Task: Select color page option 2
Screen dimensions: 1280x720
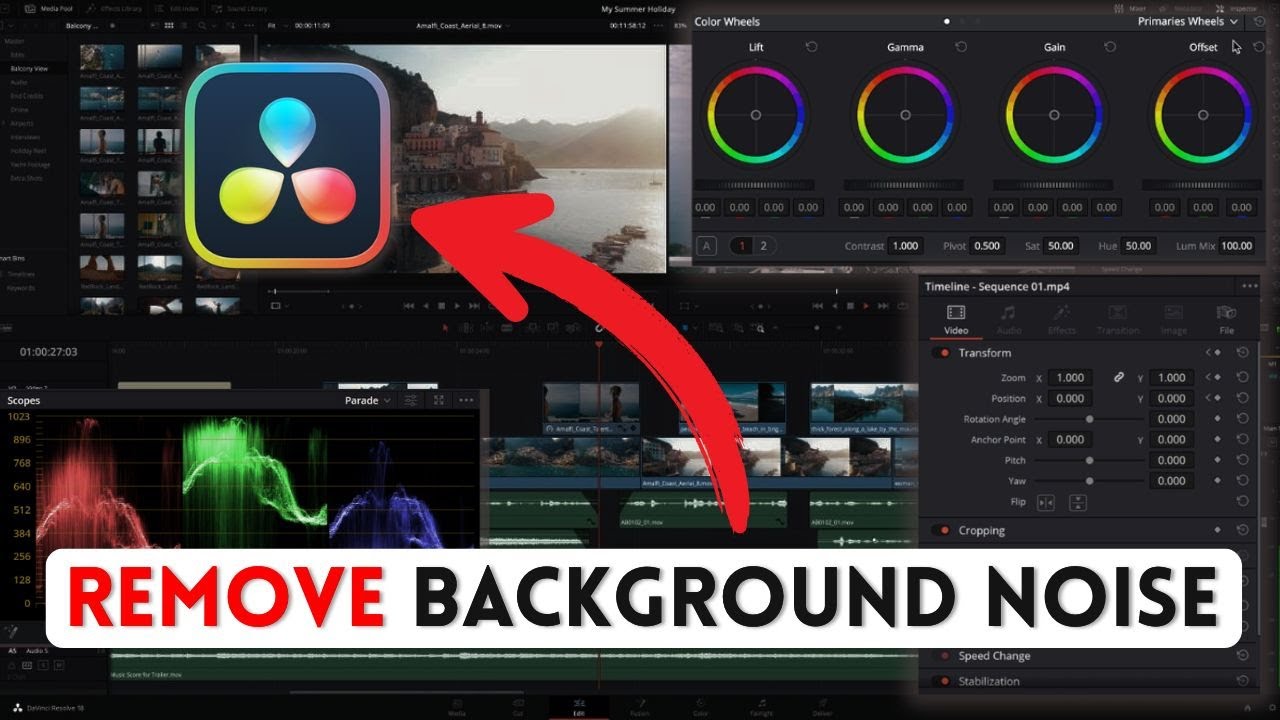Action: [764, 246]
